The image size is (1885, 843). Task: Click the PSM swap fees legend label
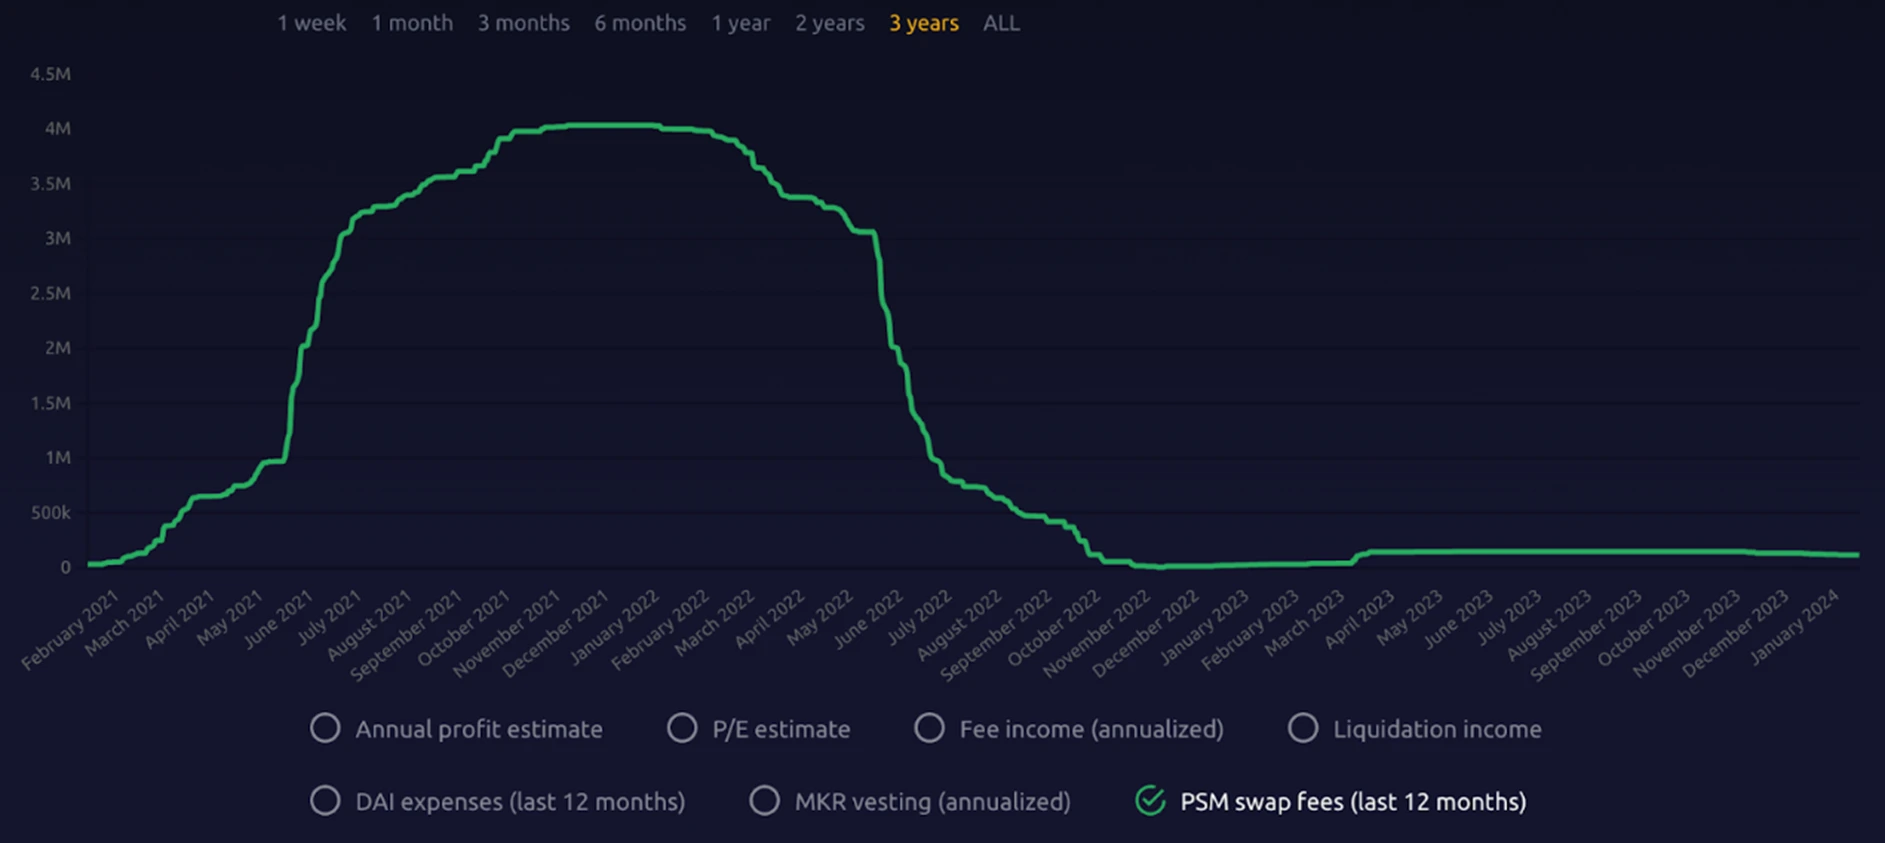1353,802
